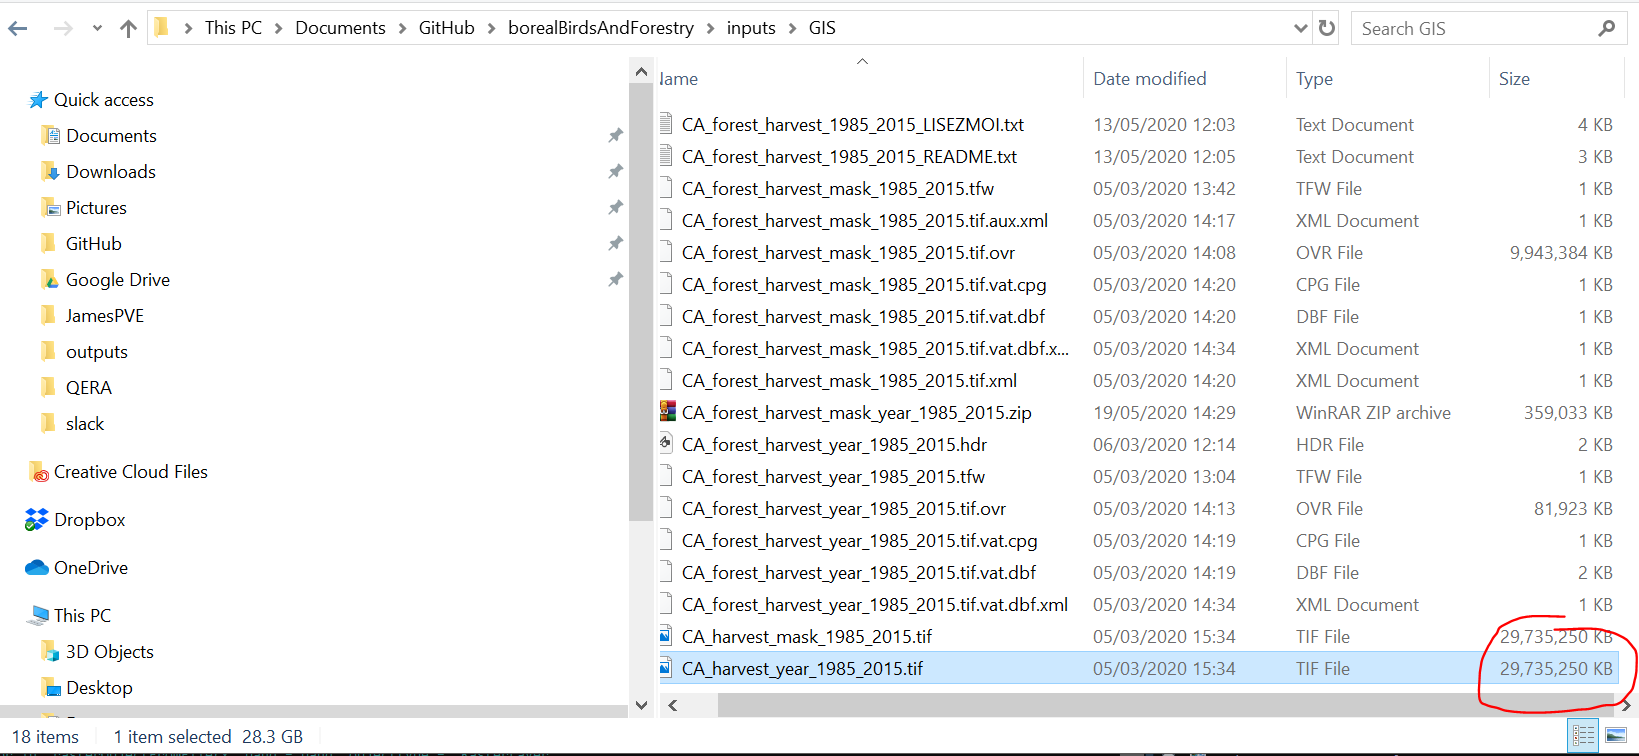1639x756 pixels.
Task: Open the OneDrive cloud icon
Action: (x=37, y=568)
